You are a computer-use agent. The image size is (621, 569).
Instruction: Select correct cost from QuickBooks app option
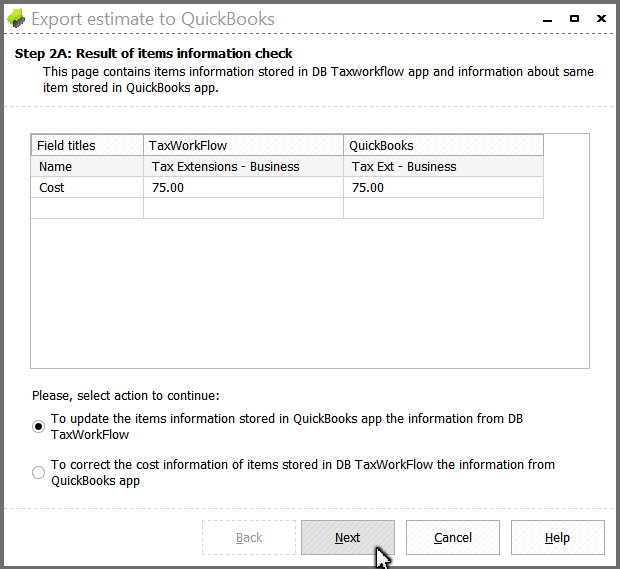click(x=38, y=472)
